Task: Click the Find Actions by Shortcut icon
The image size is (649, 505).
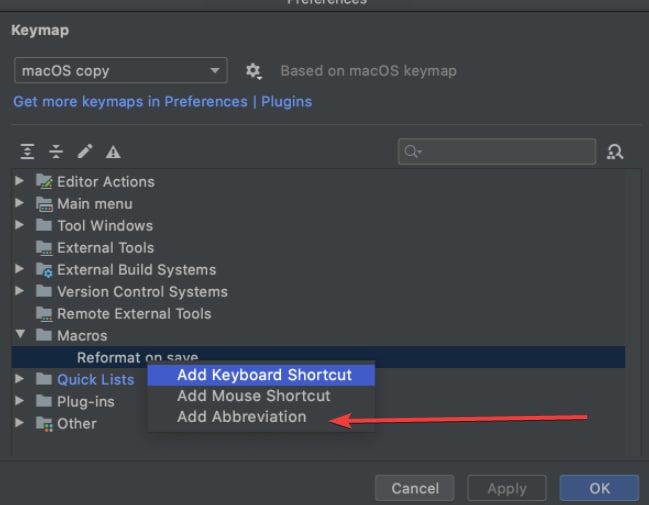Action: tap(615, 152)
